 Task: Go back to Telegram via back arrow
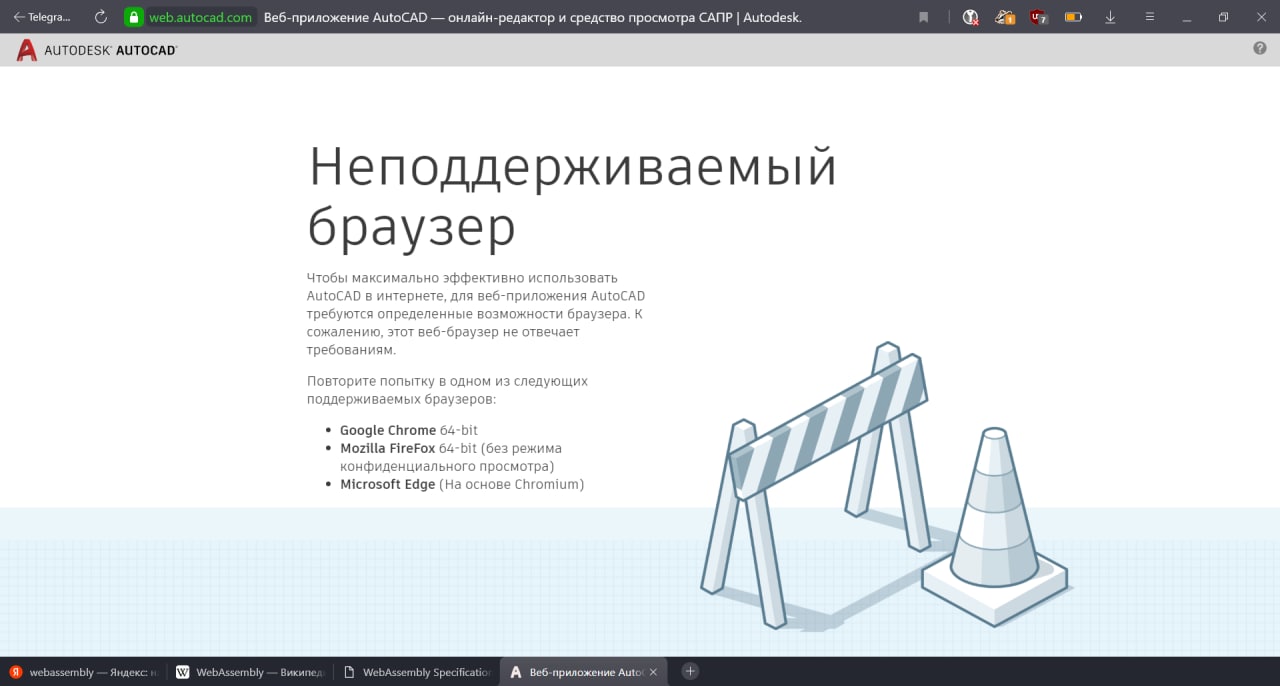point(41,17)
